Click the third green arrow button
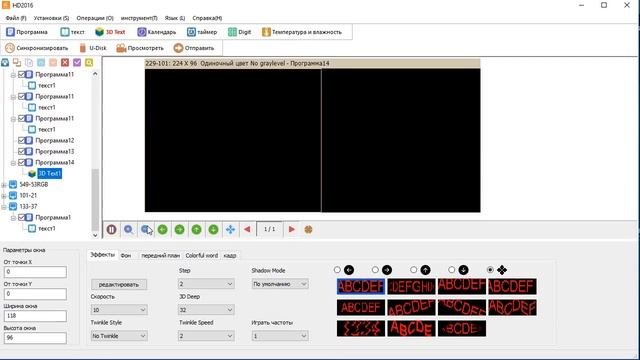 tap(196, 229)
